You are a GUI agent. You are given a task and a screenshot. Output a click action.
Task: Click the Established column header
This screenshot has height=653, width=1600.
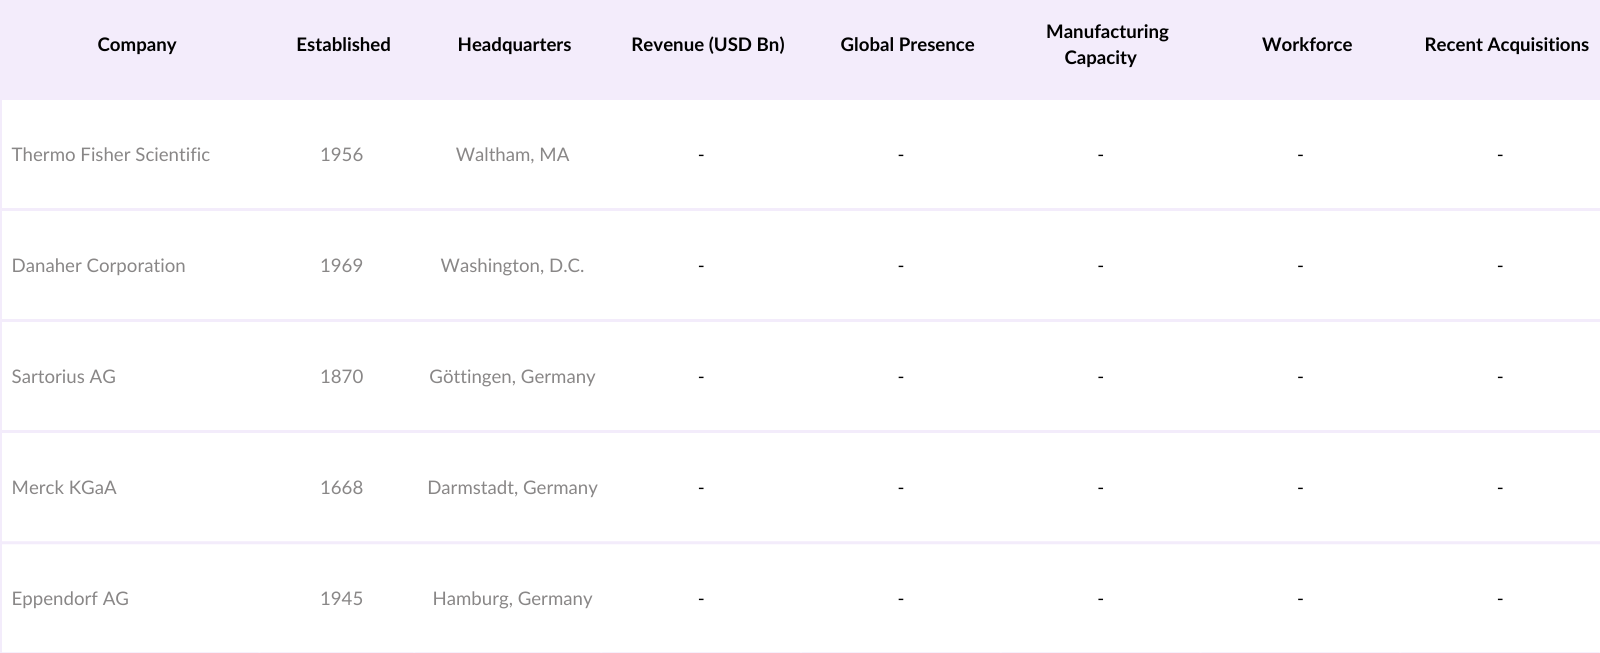pos(343,45)
